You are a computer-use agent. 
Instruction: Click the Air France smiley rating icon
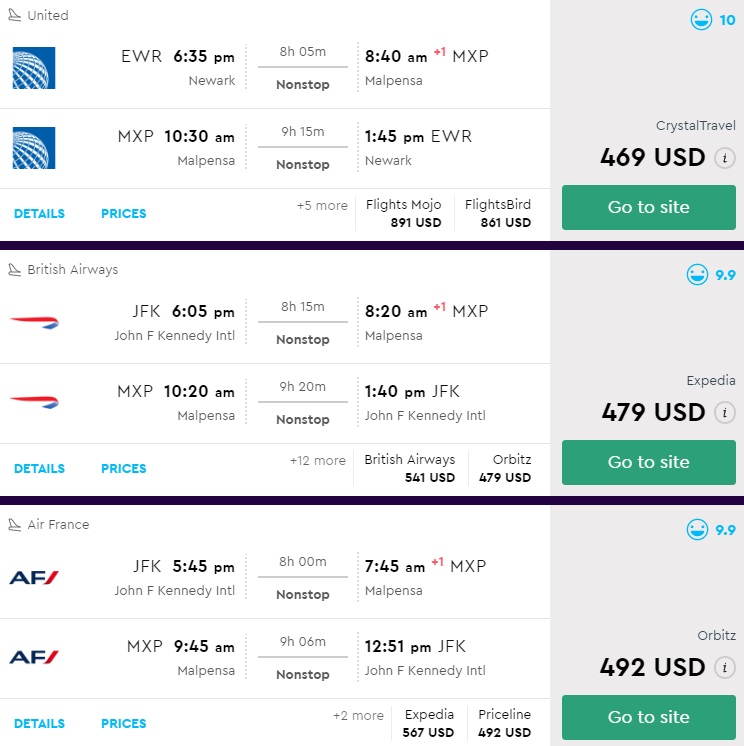(x=698, y=530)
